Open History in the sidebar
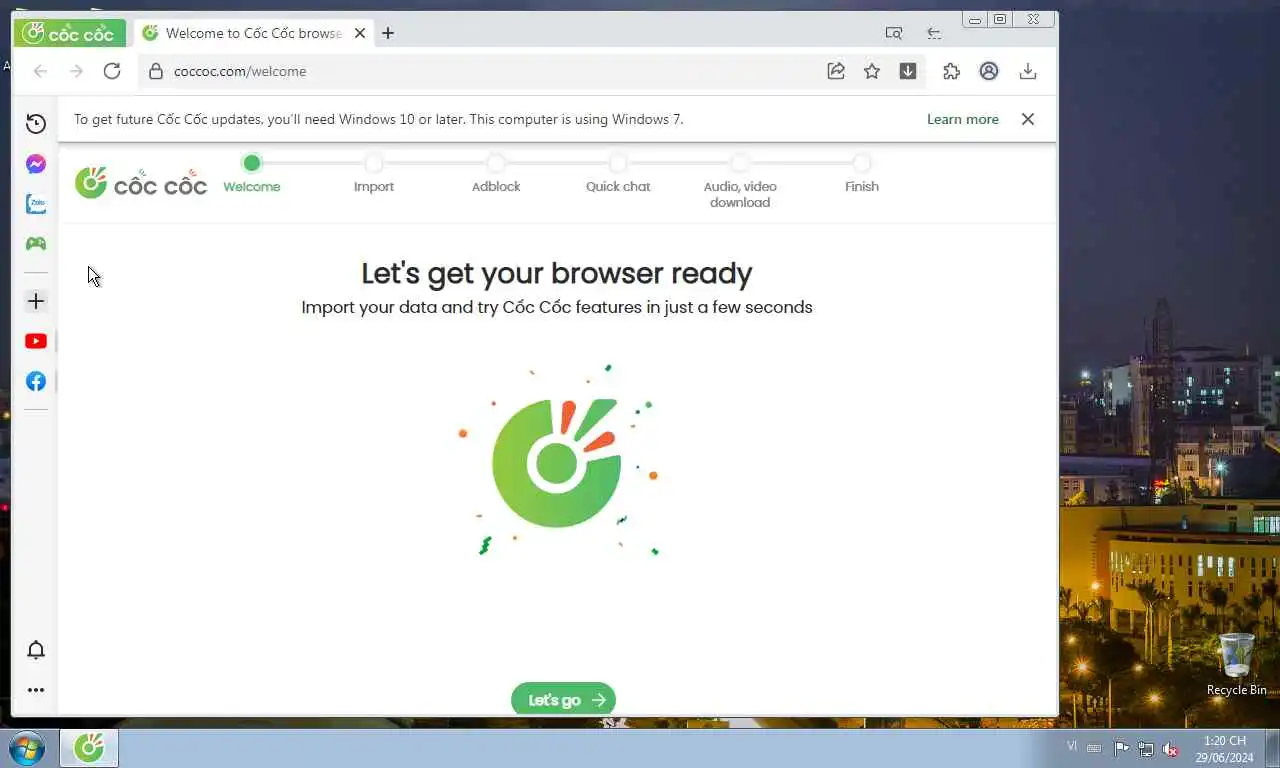This screenshot has height=768, width=1280. pos(36,124)
